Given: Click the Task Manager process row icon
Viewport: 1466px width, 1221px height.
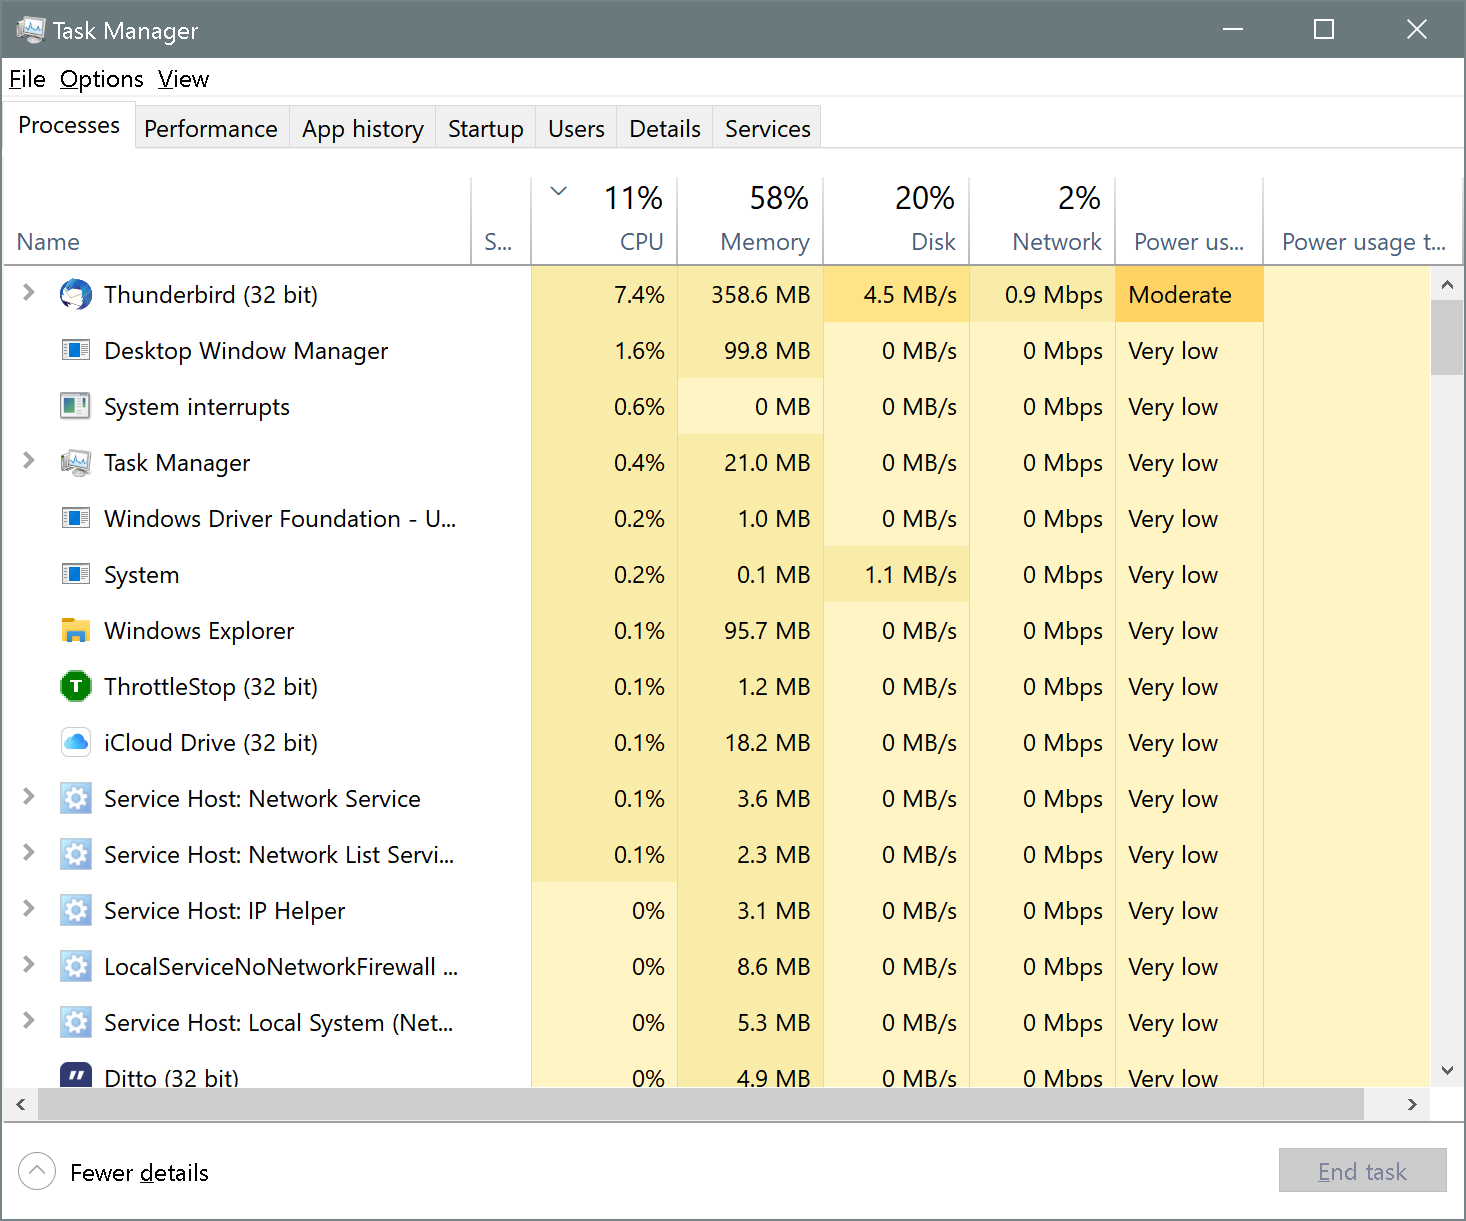Looking at the screenshot, I should pos(76,463).
